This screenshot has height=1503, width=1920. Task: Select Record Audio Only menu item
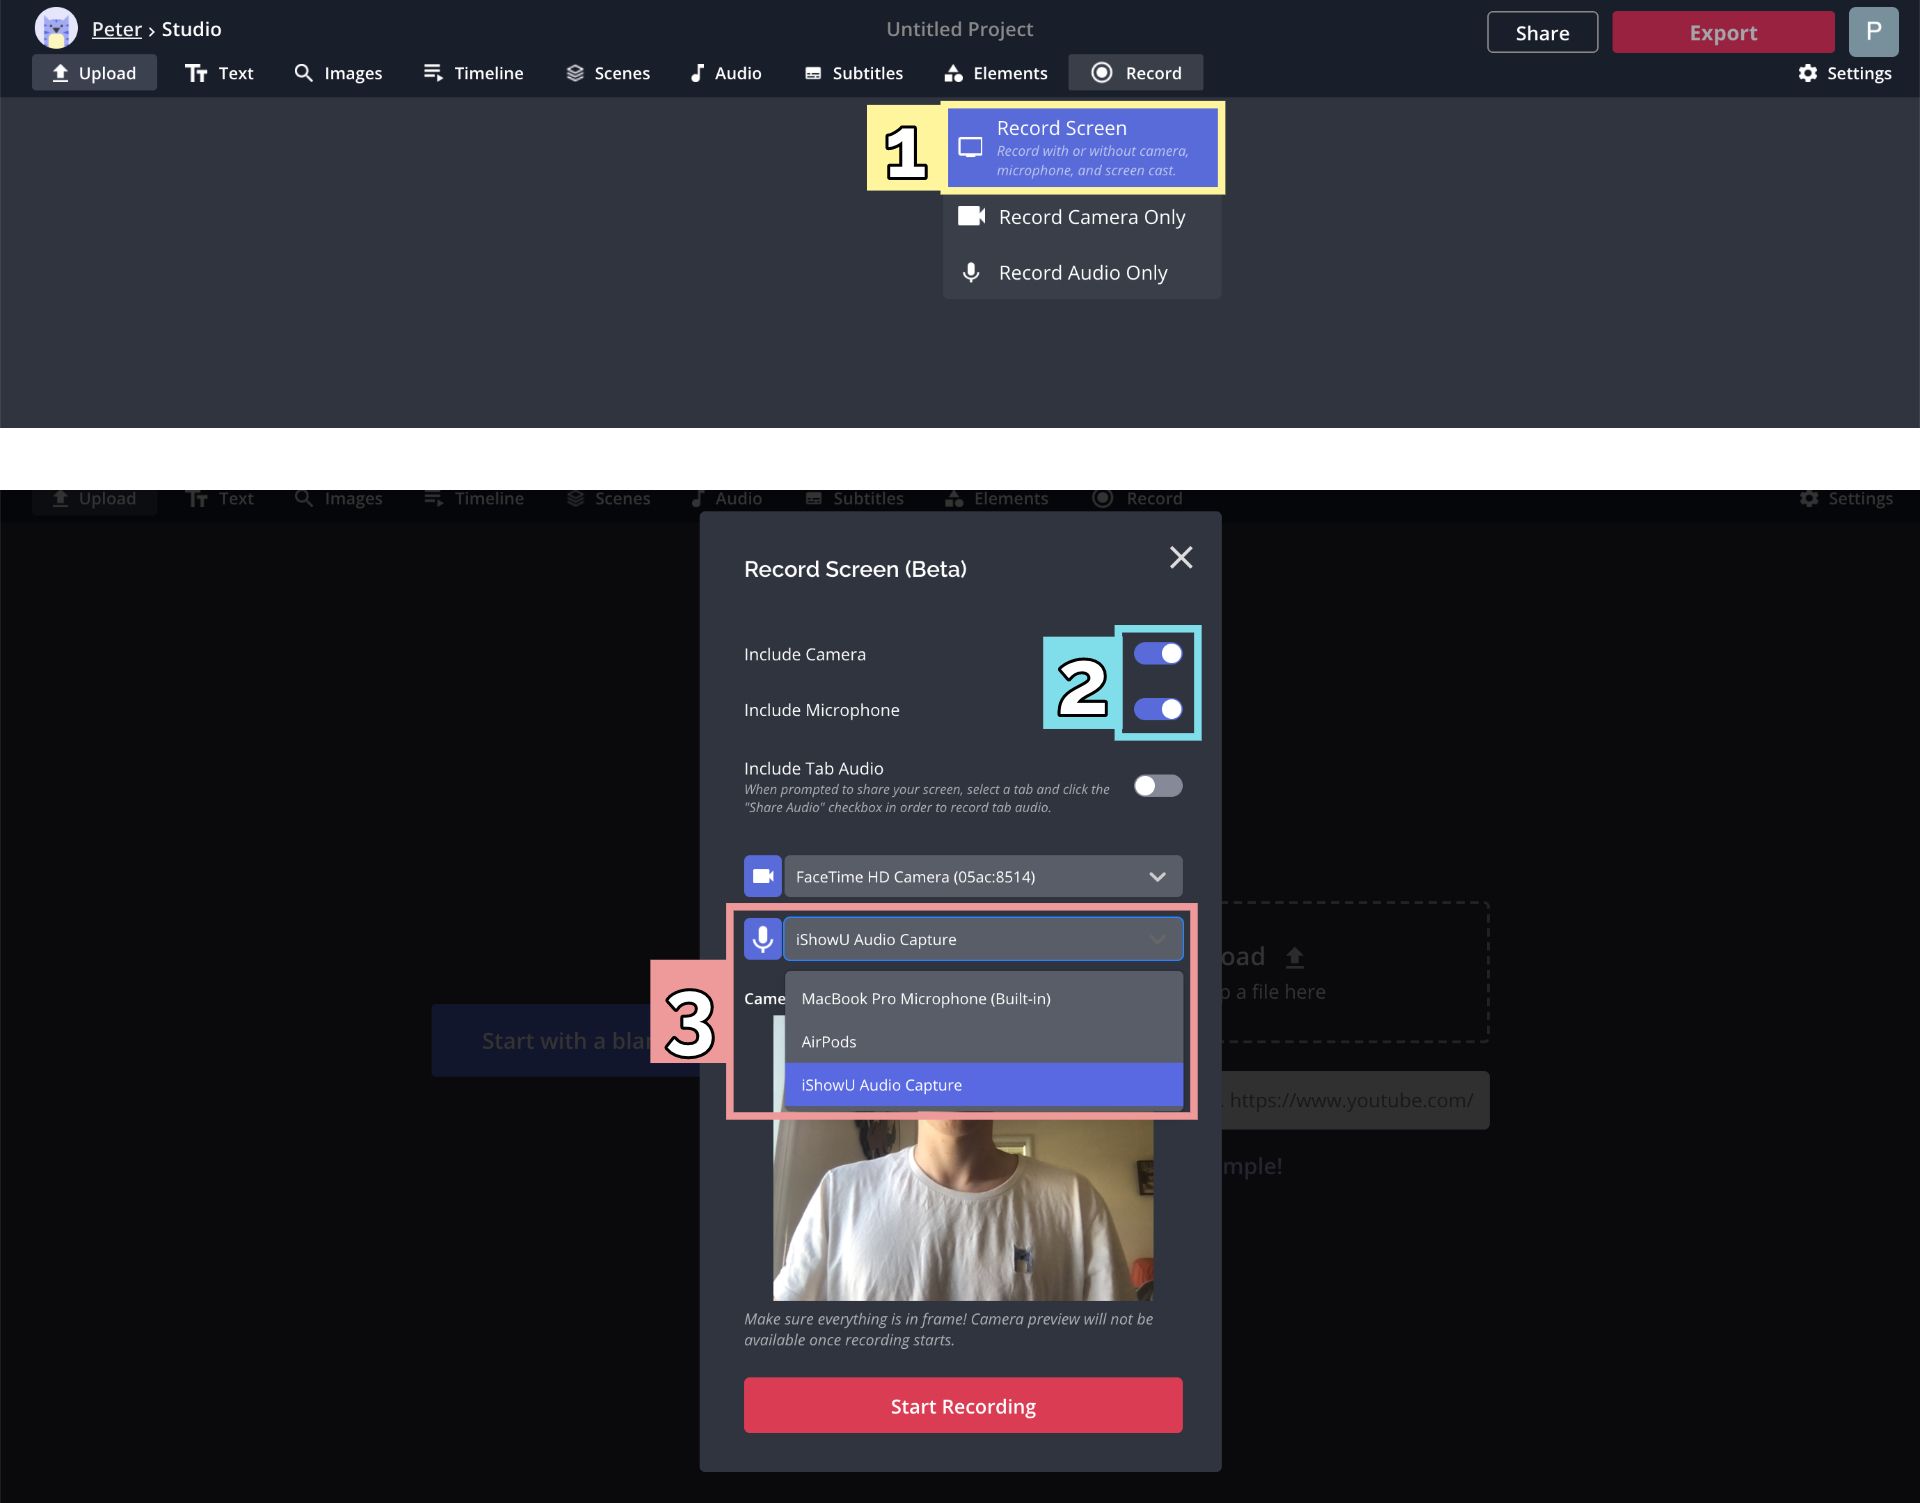(1081, 273)
